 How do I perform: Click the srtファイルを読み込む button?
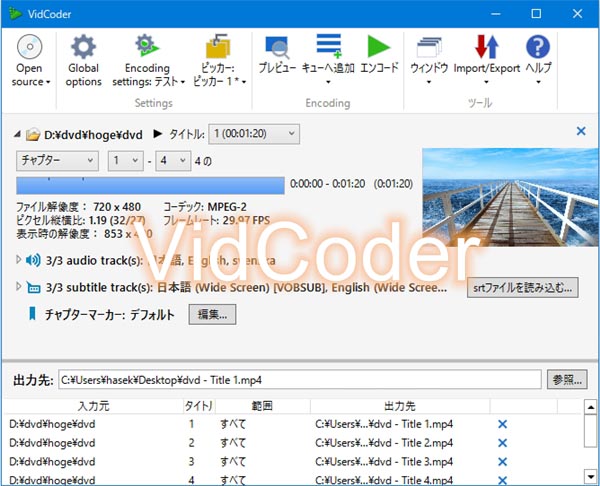click(x=523, y=288)
